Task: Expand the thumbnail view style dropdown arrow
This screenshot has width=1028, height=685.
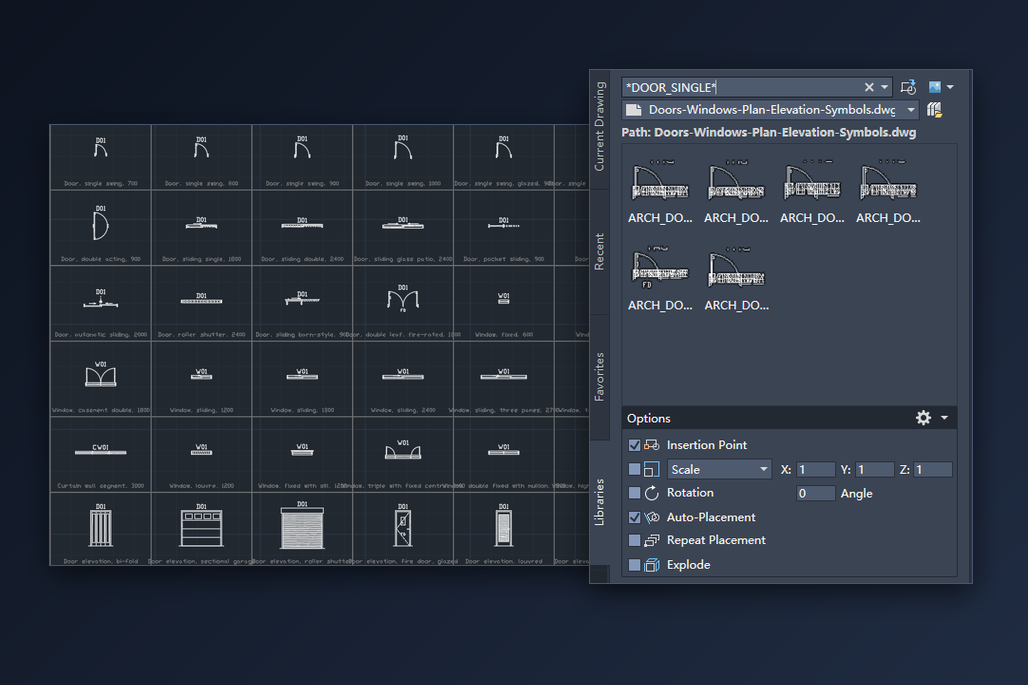Action: [x=950, y=87]
